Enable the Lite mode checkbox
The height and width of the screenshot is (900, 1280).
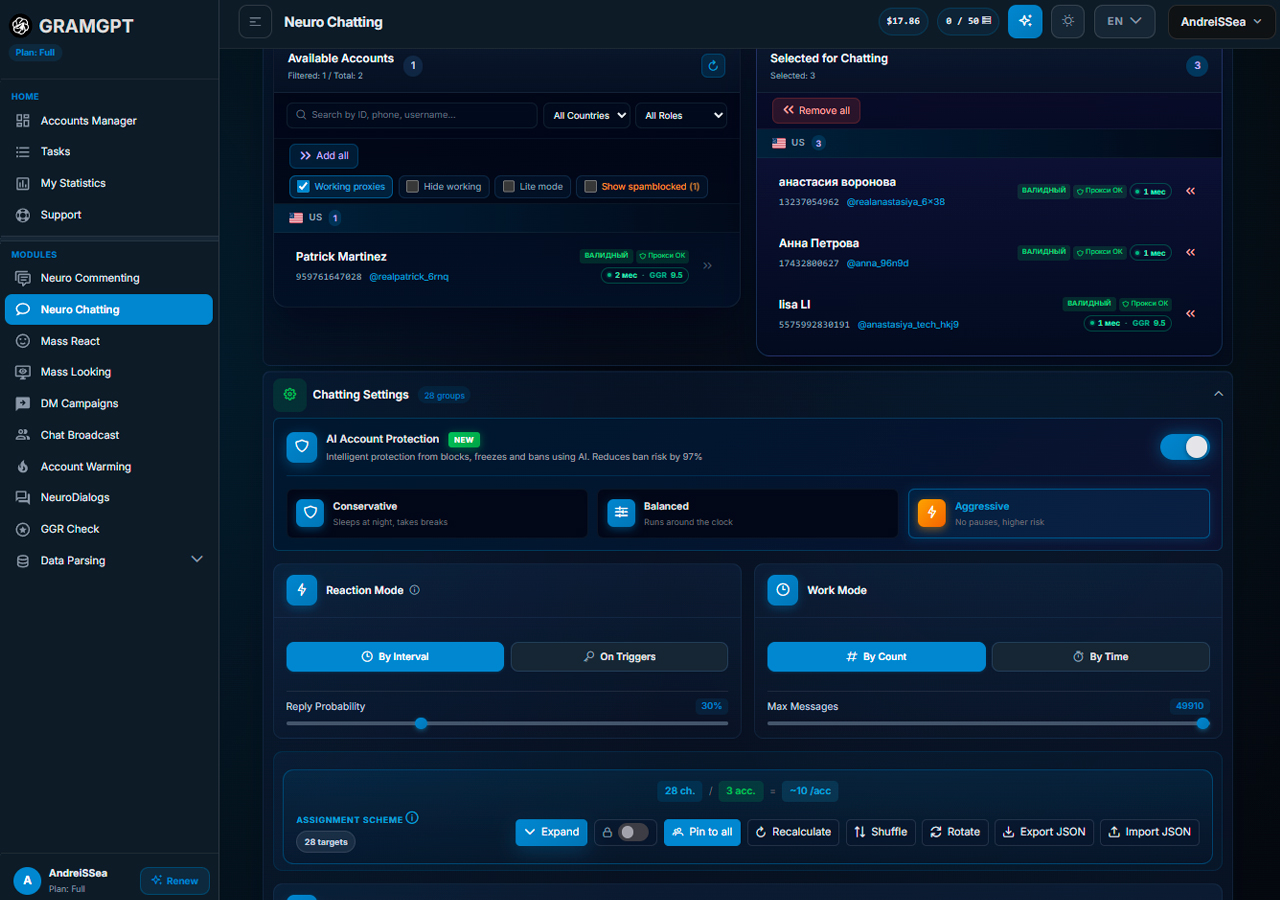tap(508, 186)
